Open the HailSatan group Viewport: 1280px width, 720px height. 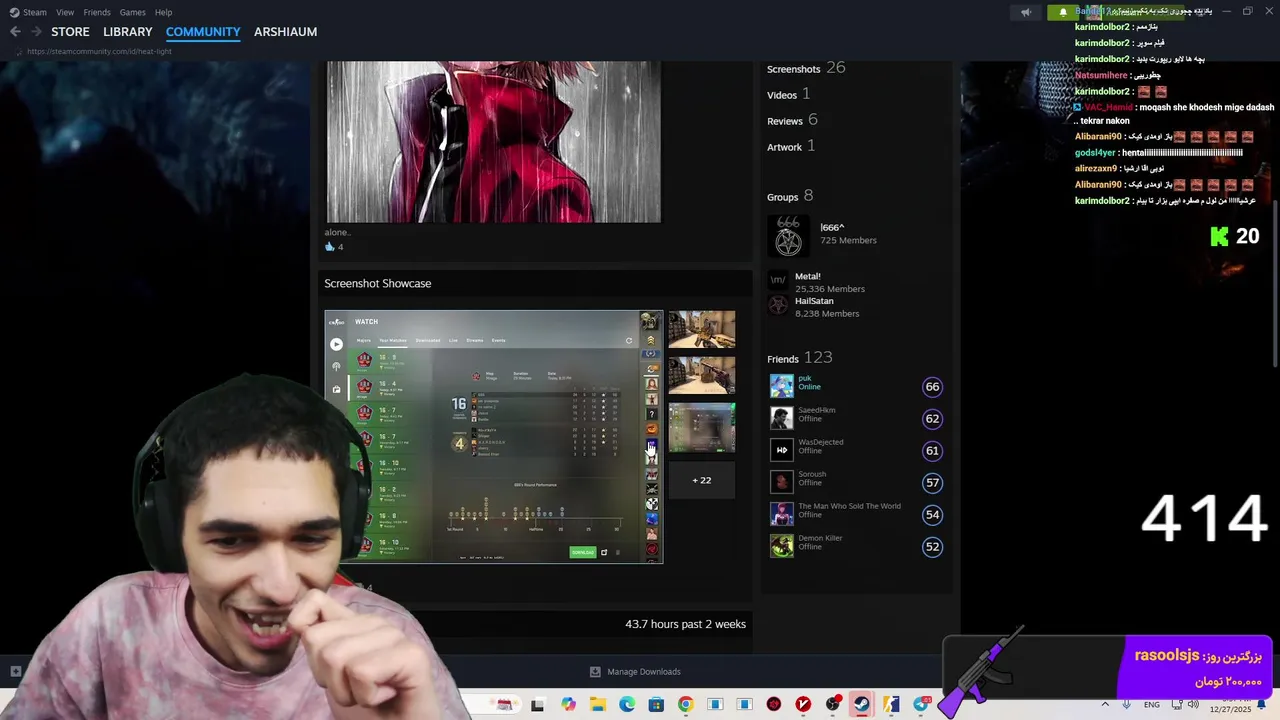click(x=814, y=301)
